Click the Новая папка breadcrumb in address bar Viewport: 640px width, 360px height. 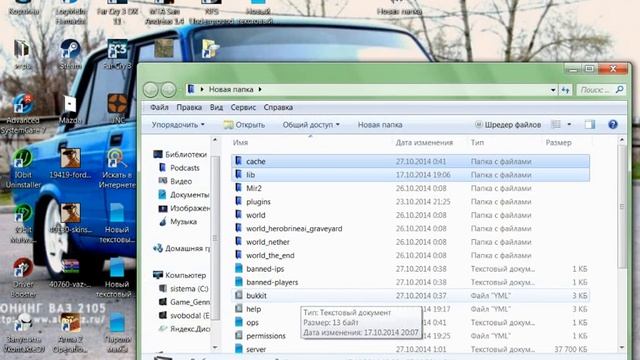[231, 89]
